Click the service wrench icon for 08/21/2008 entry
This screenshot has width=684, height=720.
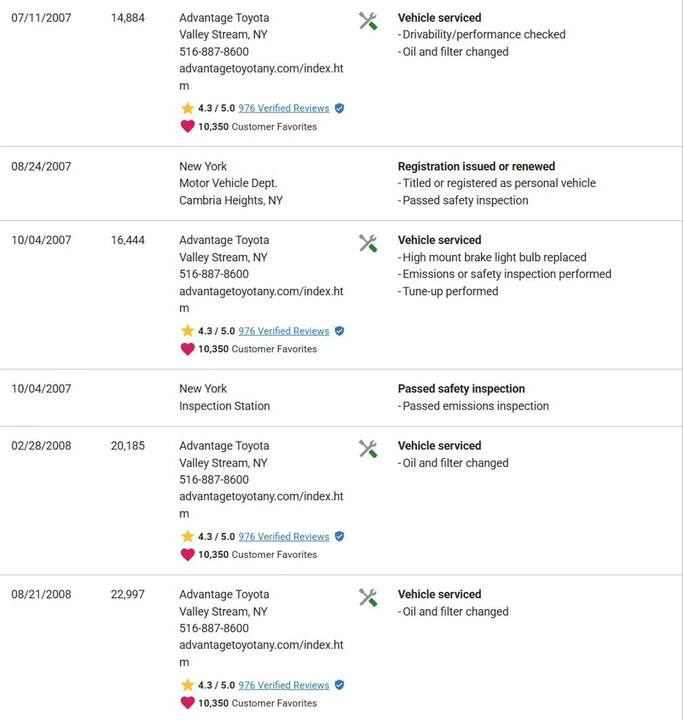tap(368, 598)
